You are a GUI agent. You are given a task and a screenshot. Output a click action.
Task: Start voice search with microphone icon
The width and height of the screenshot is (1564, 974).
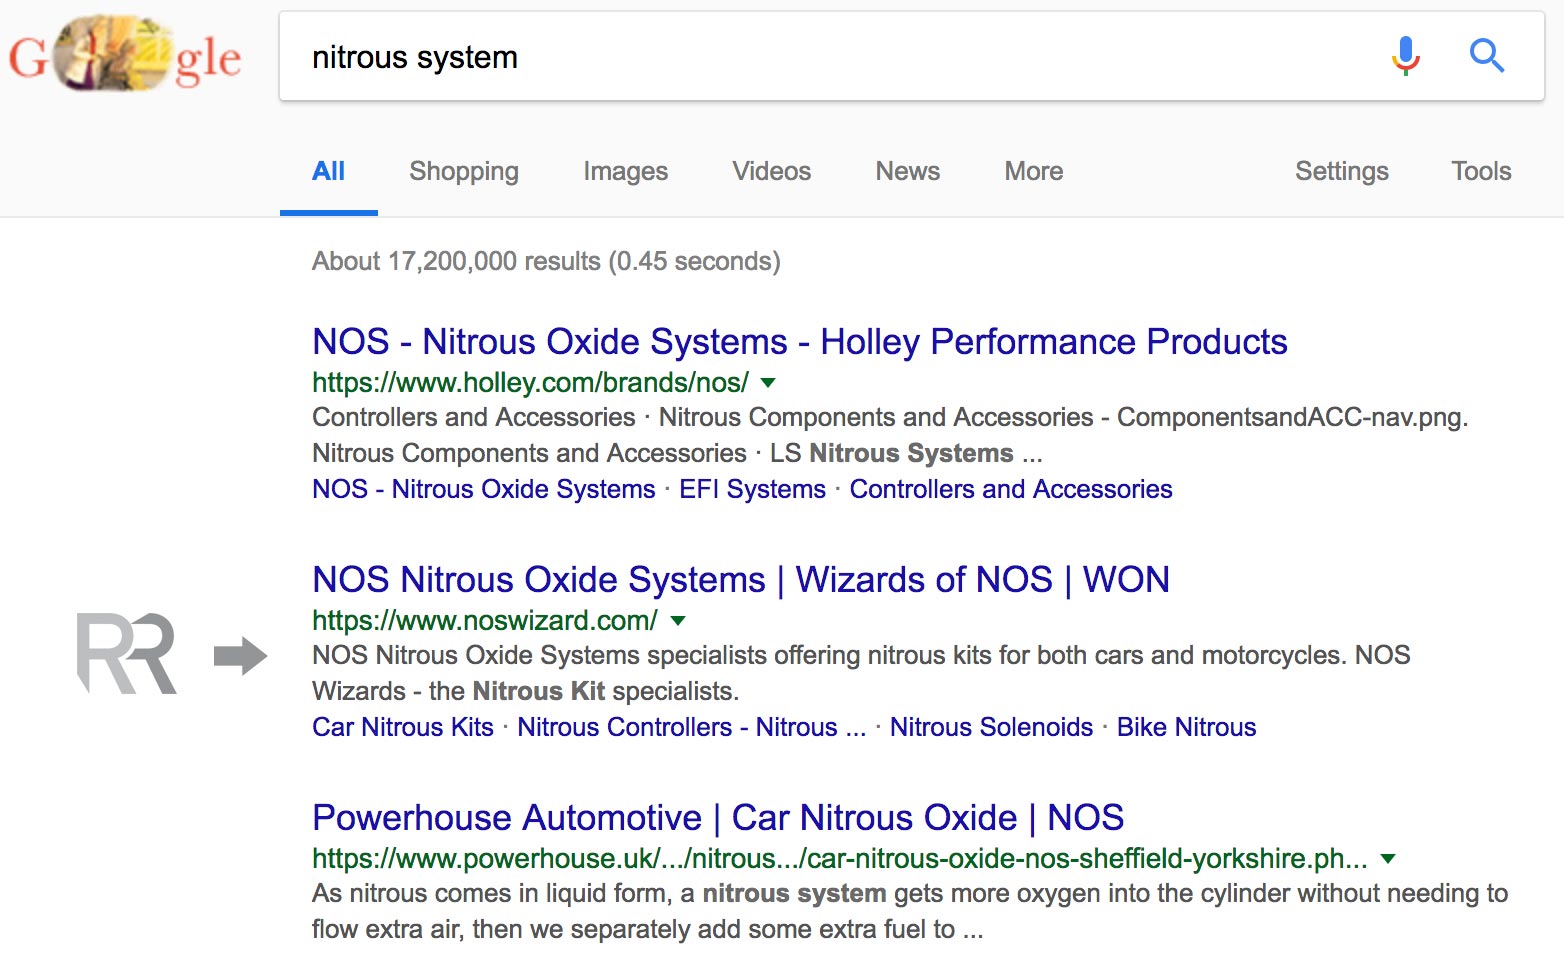1405,56
